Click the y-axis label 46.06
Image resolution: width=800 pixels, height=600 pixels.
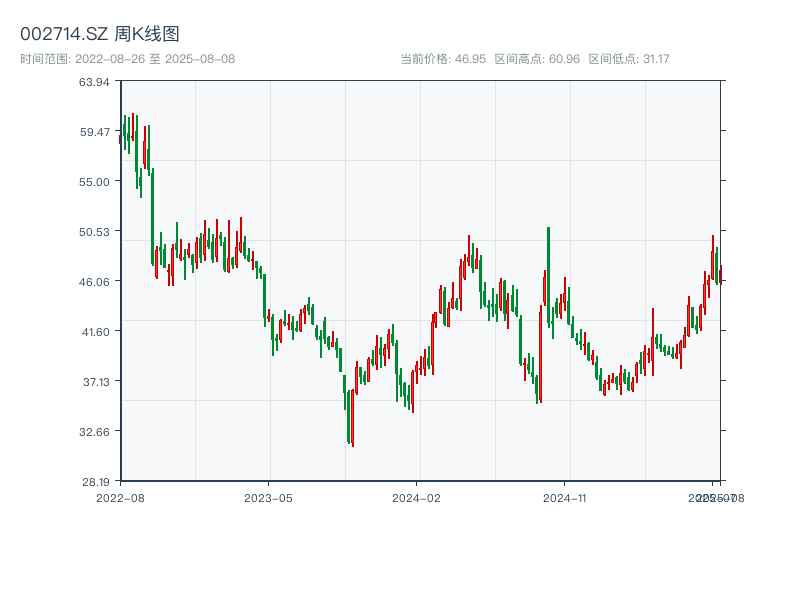94,282
